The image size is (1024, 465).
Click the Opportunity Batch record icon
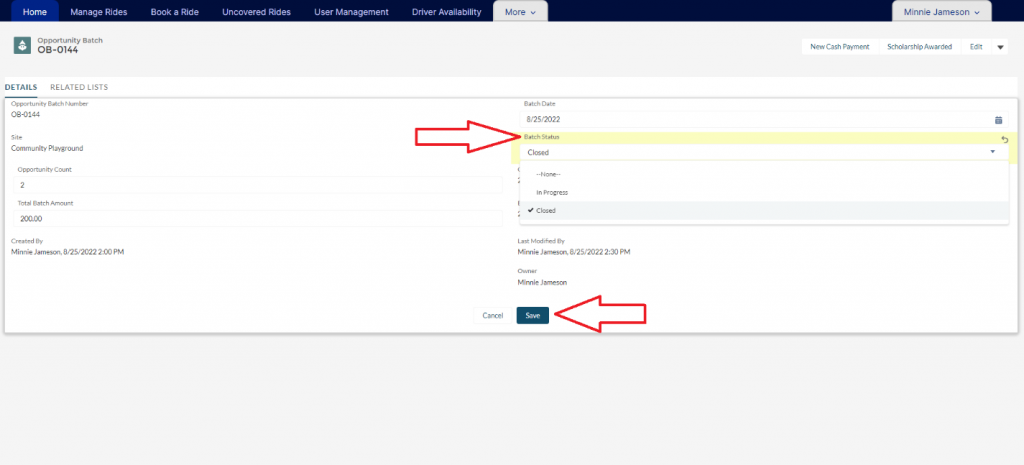(x=21, y=46)
